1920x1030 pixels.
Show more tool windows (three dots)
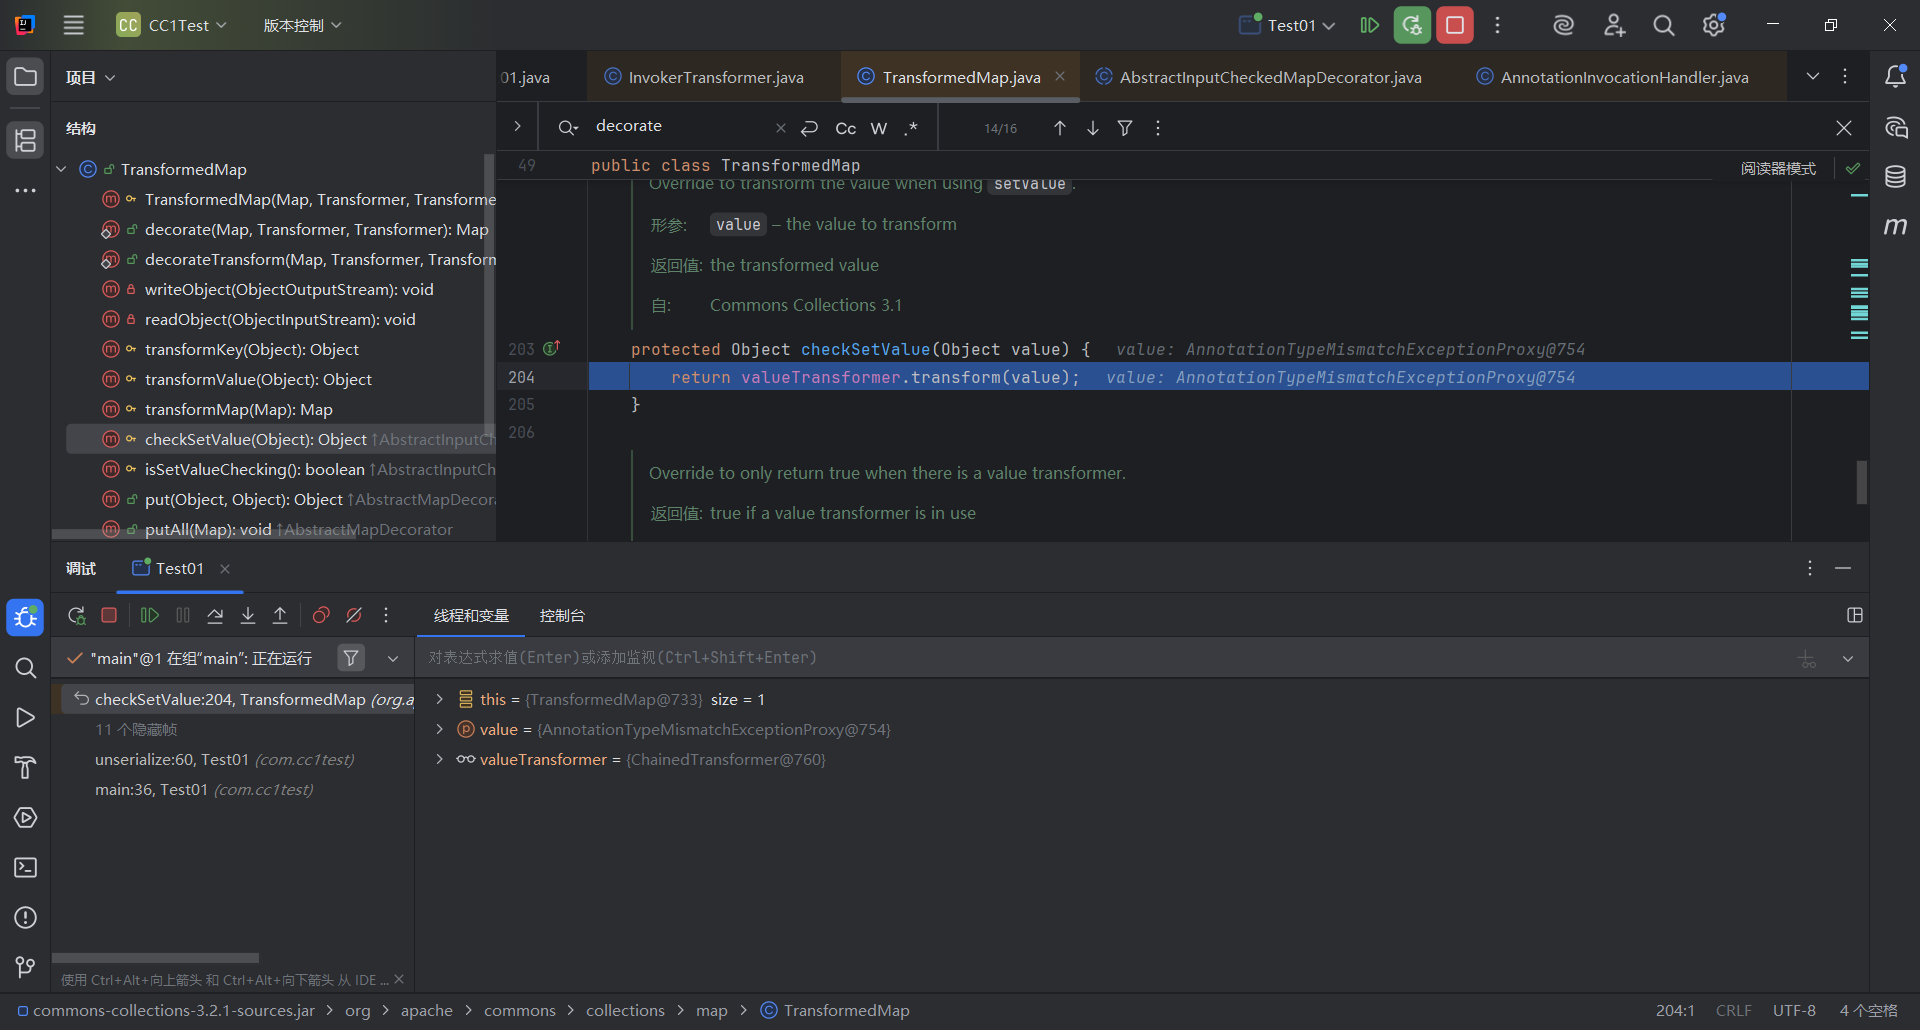tap(26, 190)
